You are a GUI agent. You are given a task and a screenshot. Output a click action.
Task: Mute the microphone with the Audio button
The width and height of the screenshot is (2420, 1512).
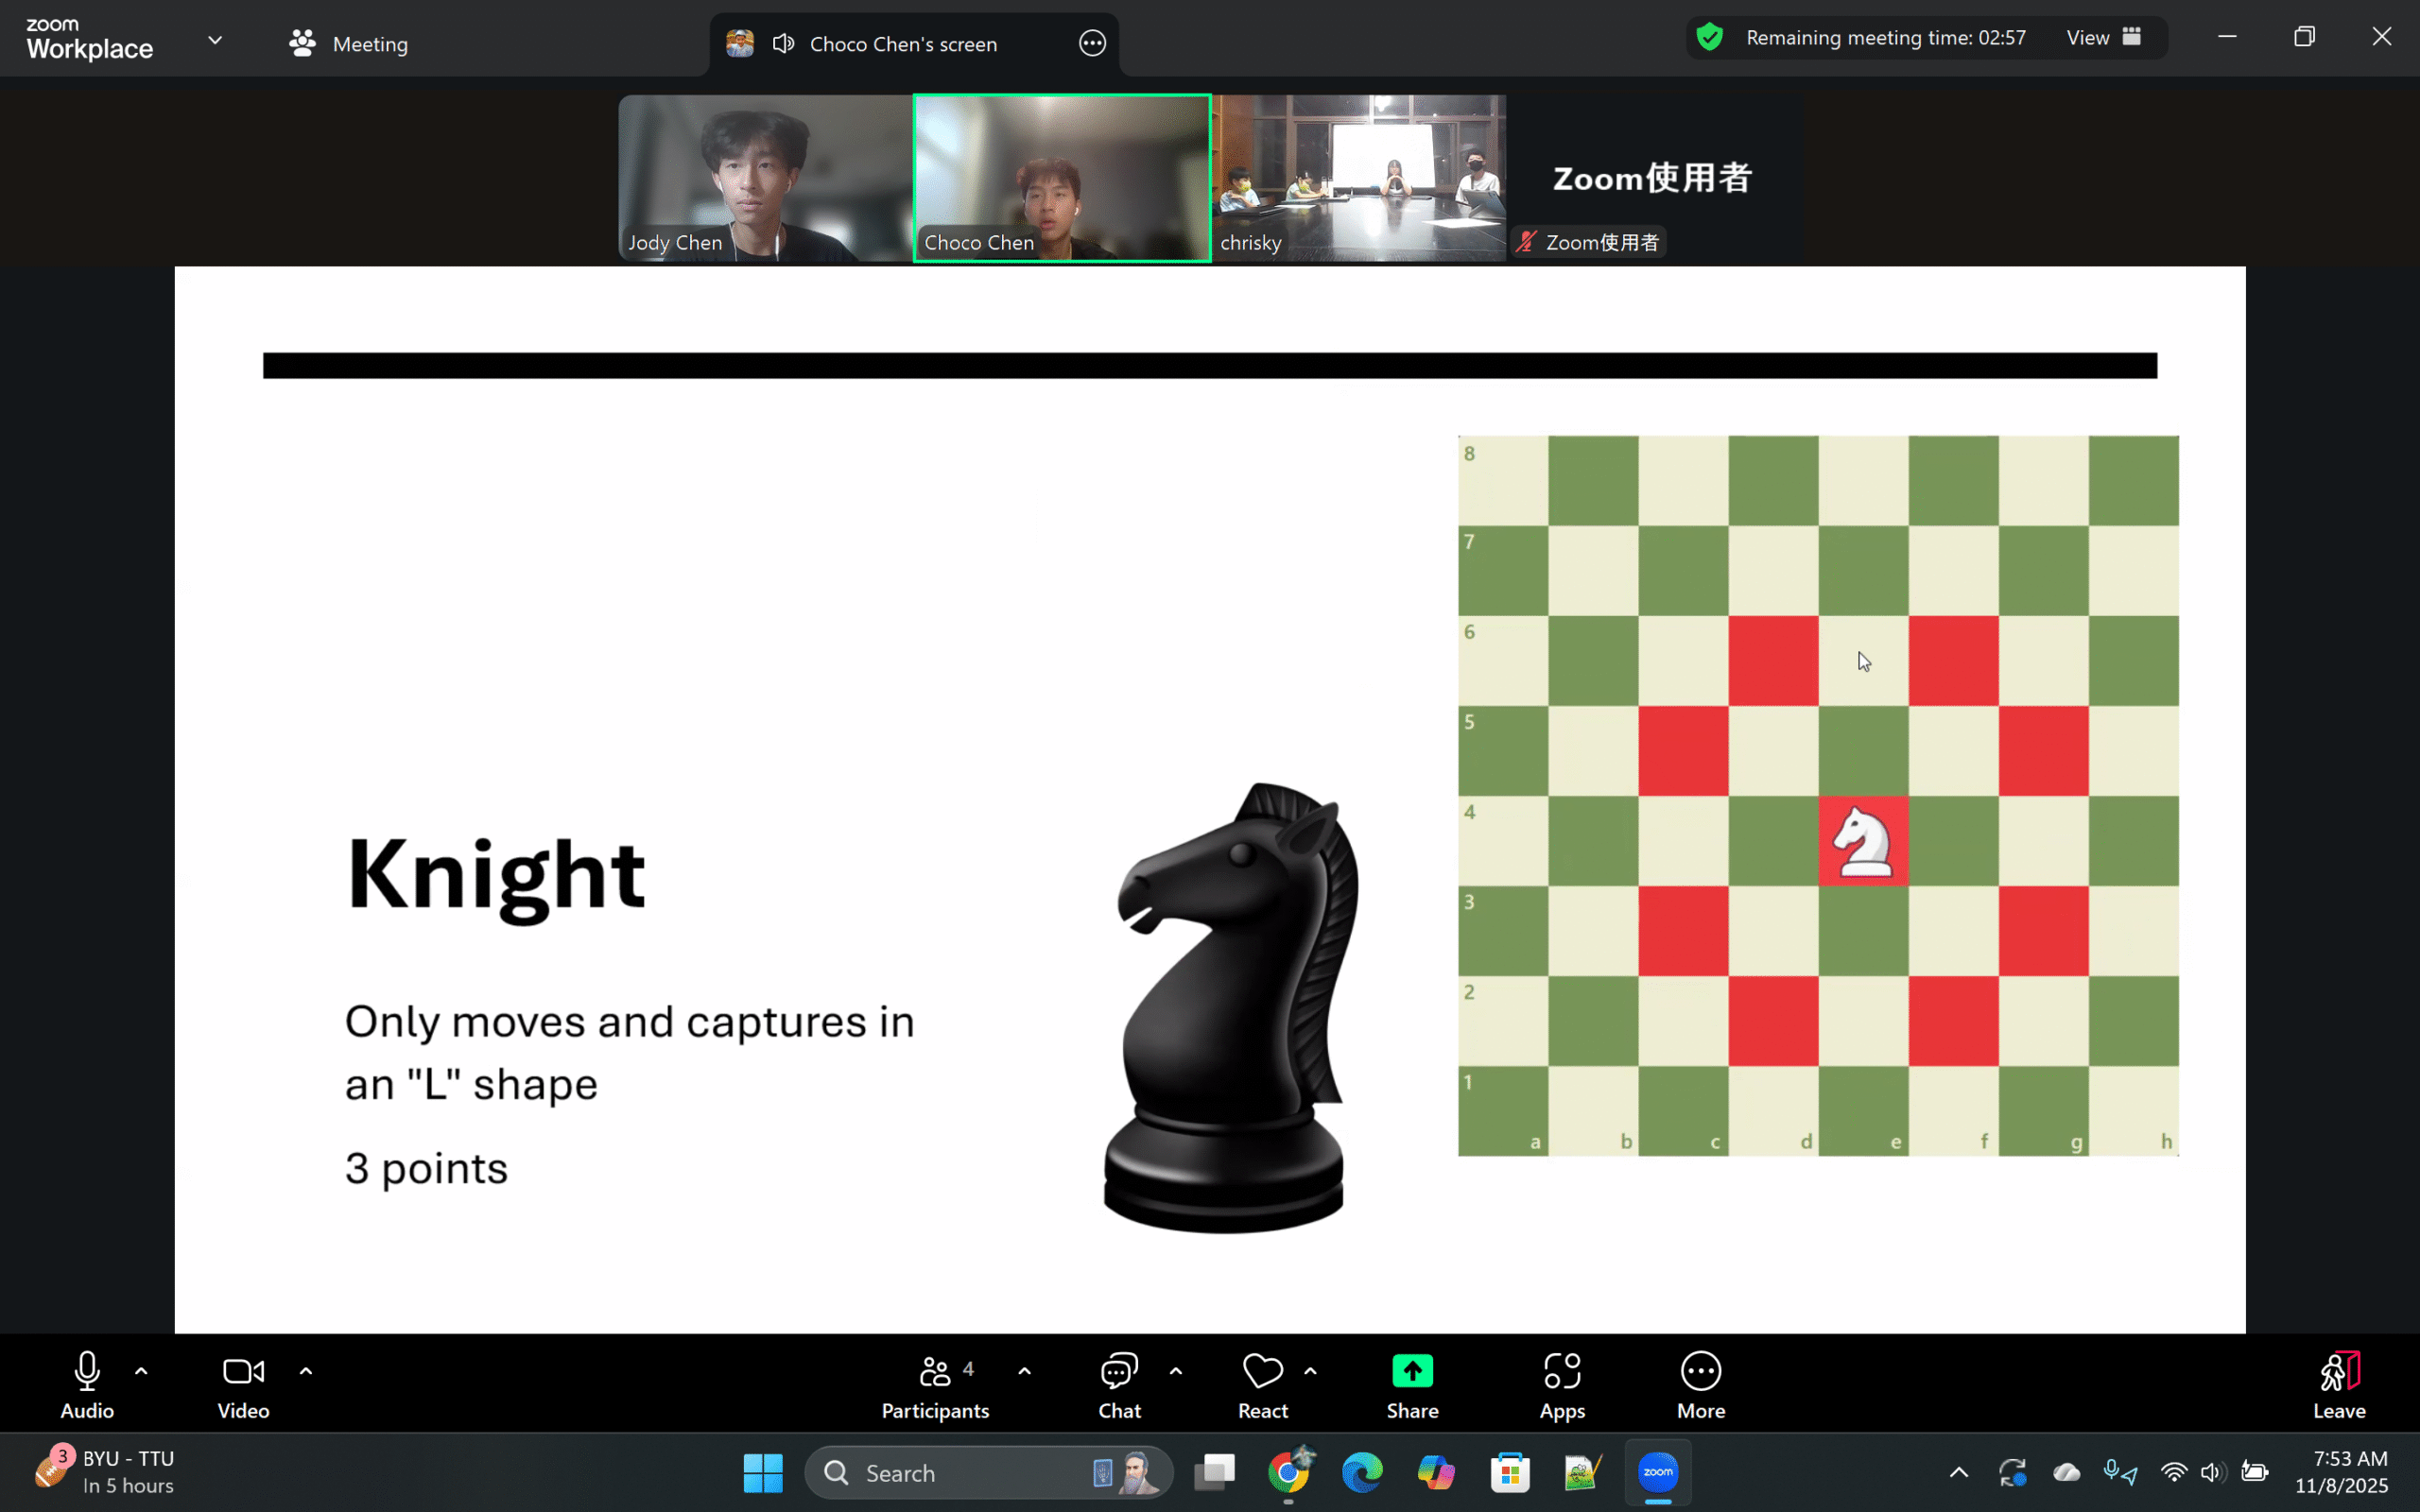pyautogui.click(x=87, y=1384)
